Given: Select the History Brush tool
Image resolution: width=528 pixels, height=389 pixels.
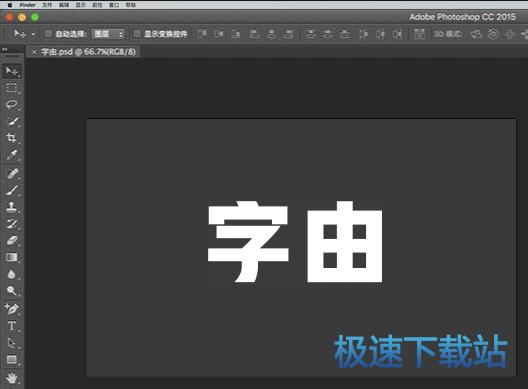Looking at the screenshot, I should (x=12, y=224).
